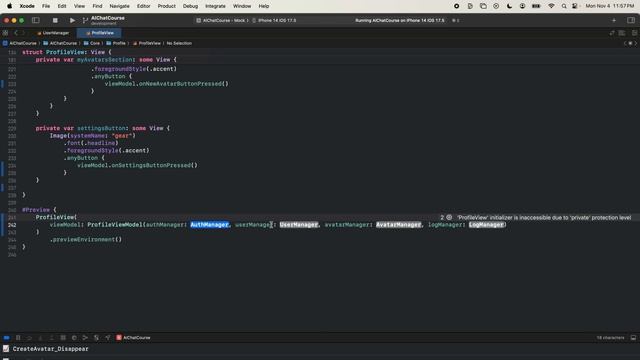Open the Integrate menu

[215, 6]
